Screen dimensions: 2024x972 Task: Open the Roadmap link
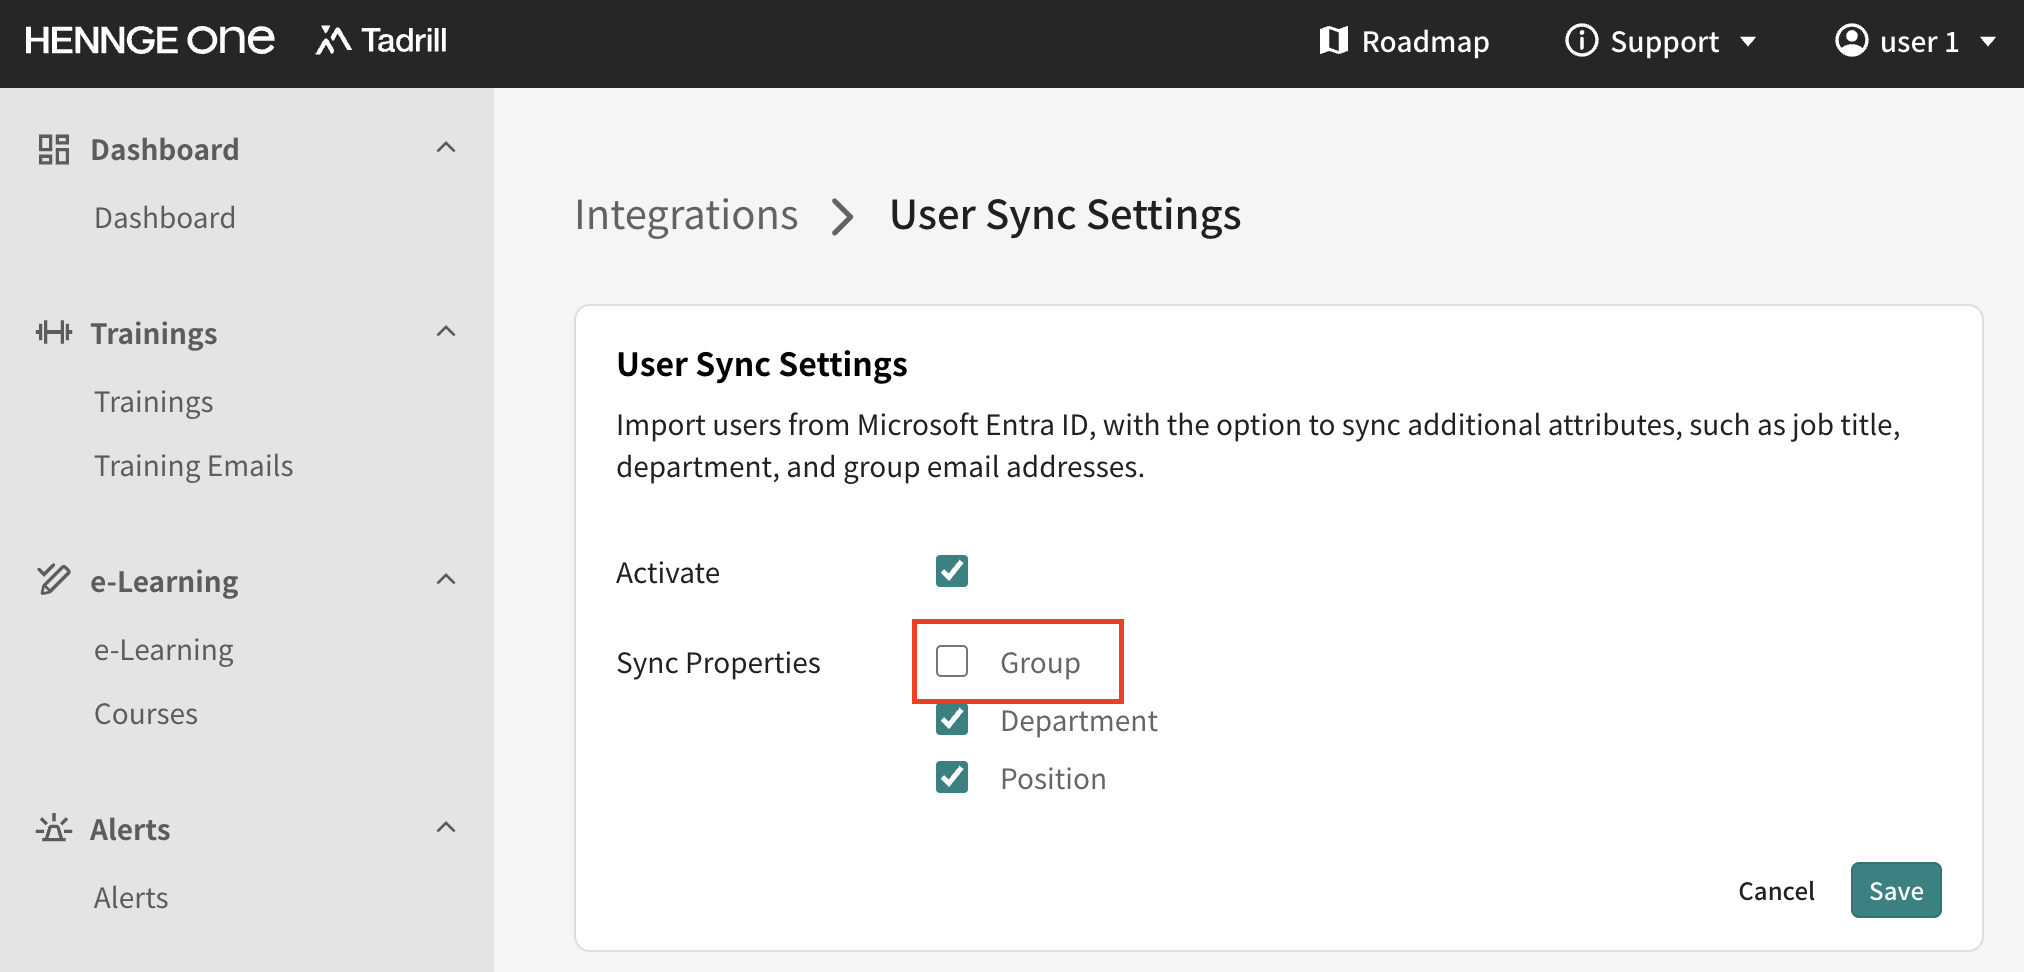1404,42
